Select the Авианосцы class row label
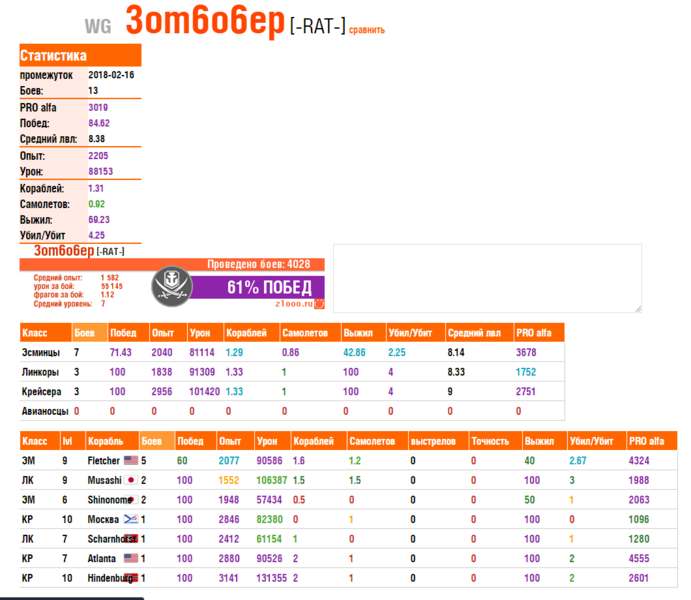This screenshot has height=600, width=691. (x=45, y=411)
